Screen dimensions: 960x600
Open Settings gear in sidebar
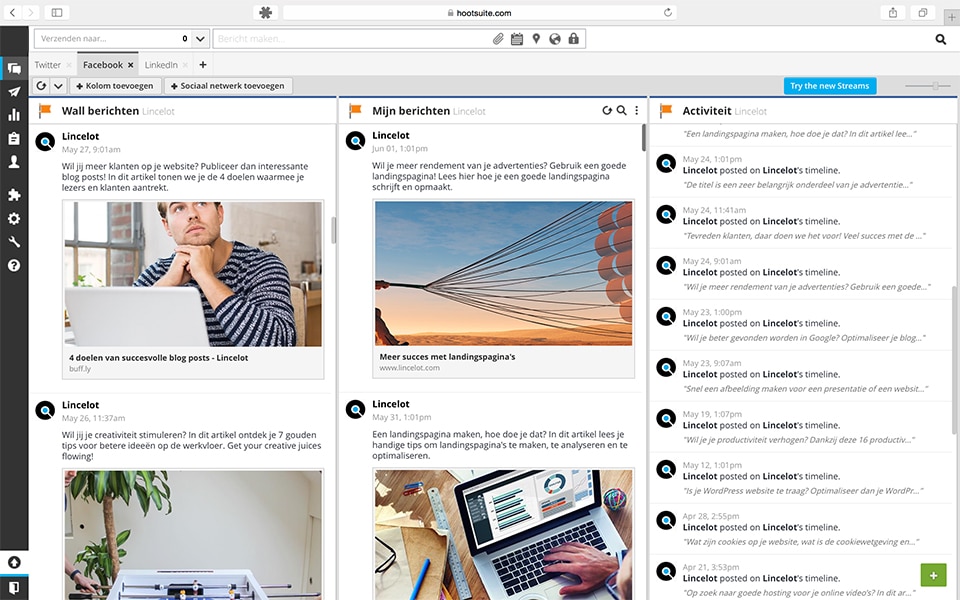click(14, 219)
